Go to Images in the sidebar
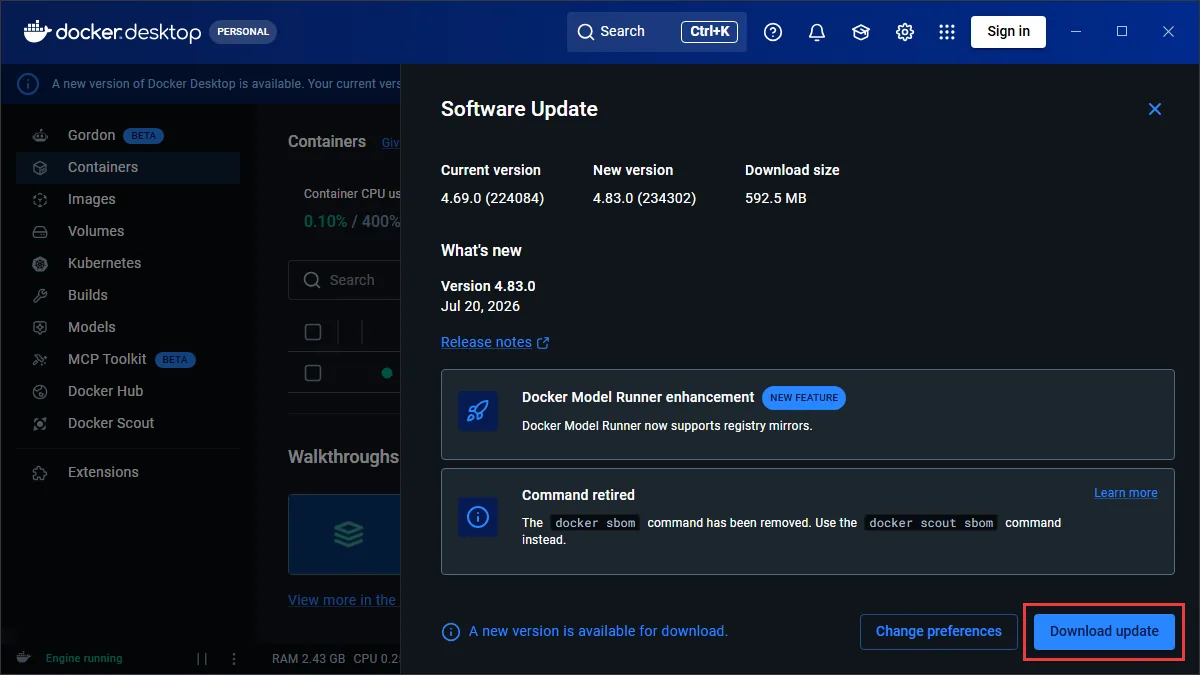 128,199
